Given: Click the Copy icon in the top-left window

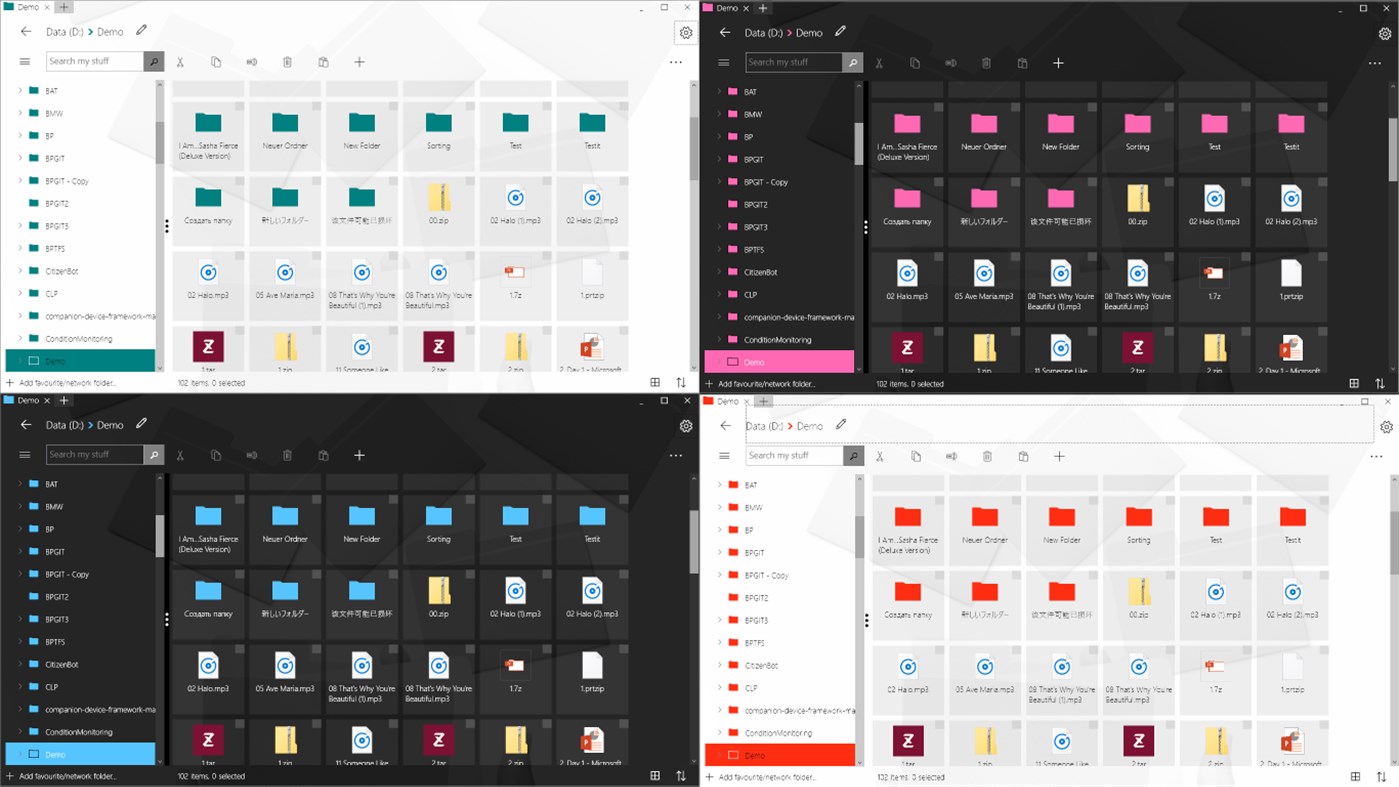Looking at the screenshot, I should (216, 62).
